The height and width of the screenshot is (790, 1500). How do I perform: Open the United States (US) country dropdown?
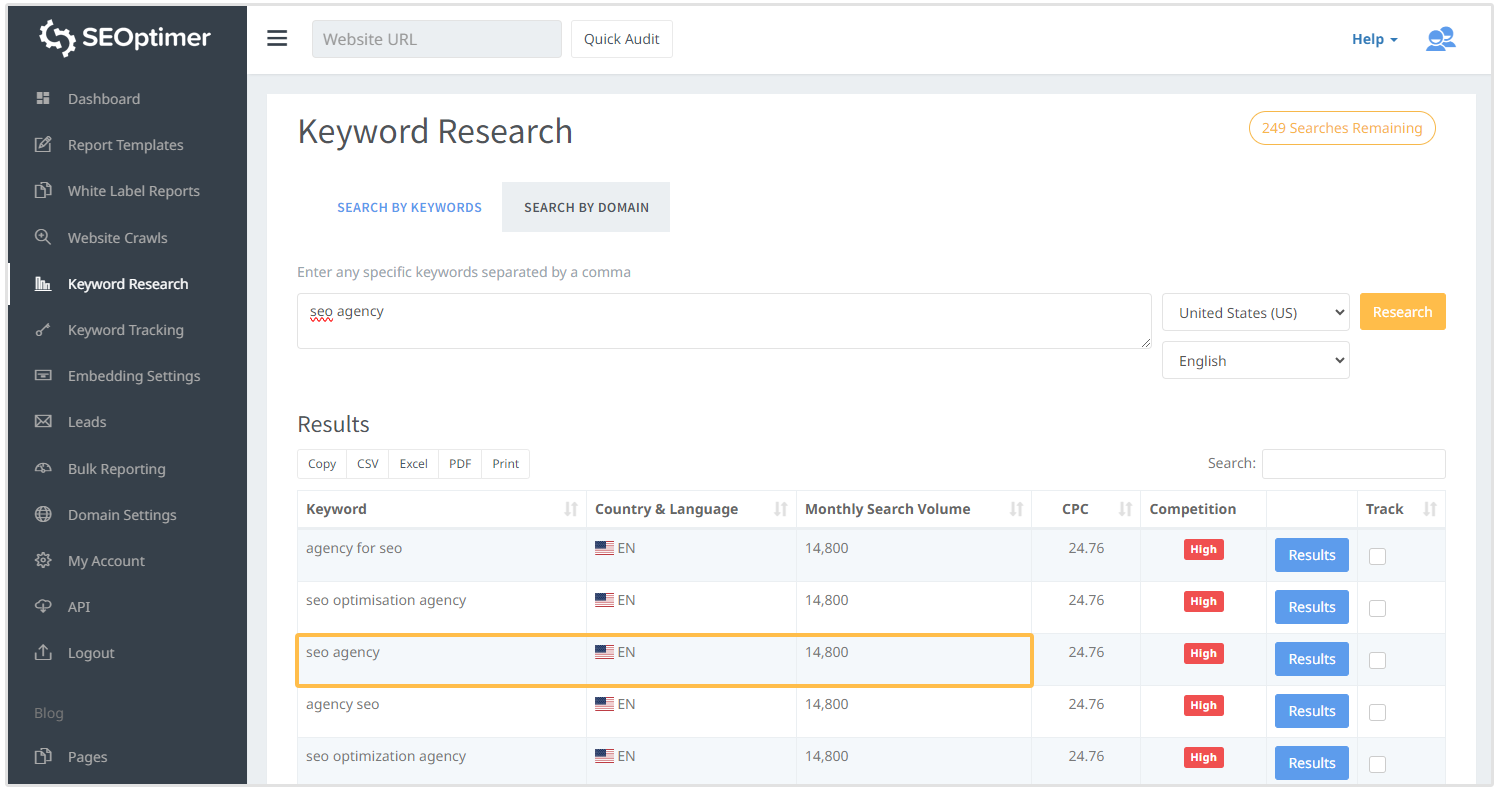(x=1255, y=312)
